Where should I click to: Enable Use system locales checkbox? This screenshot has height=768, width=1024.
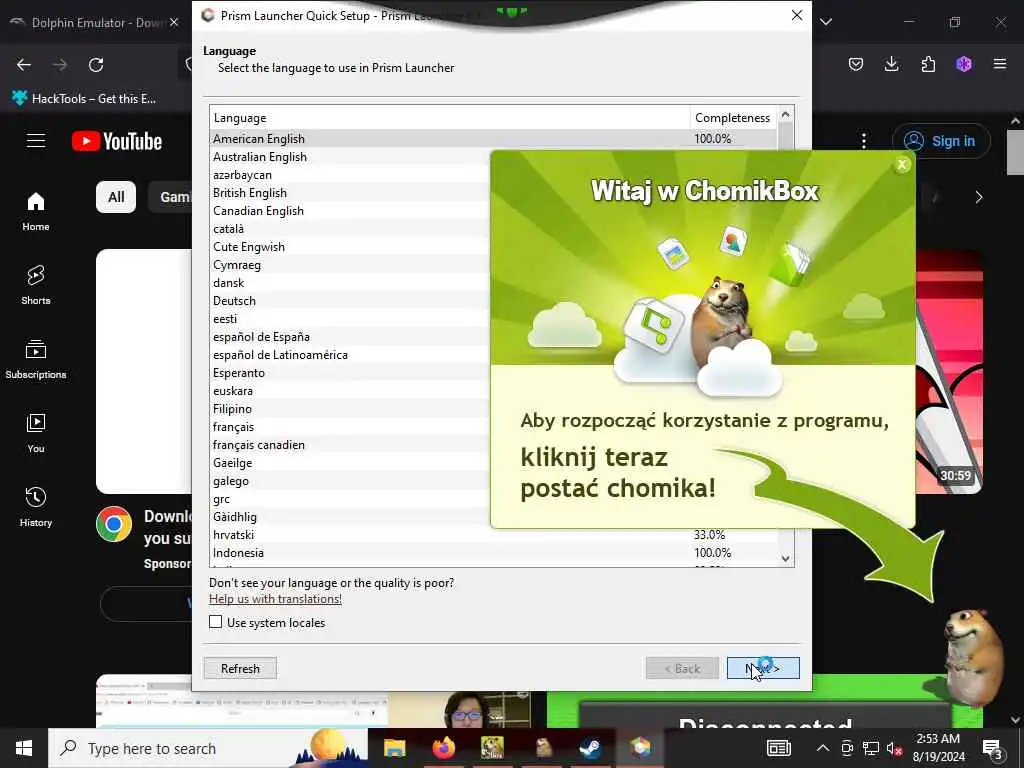tap(216, 622)
